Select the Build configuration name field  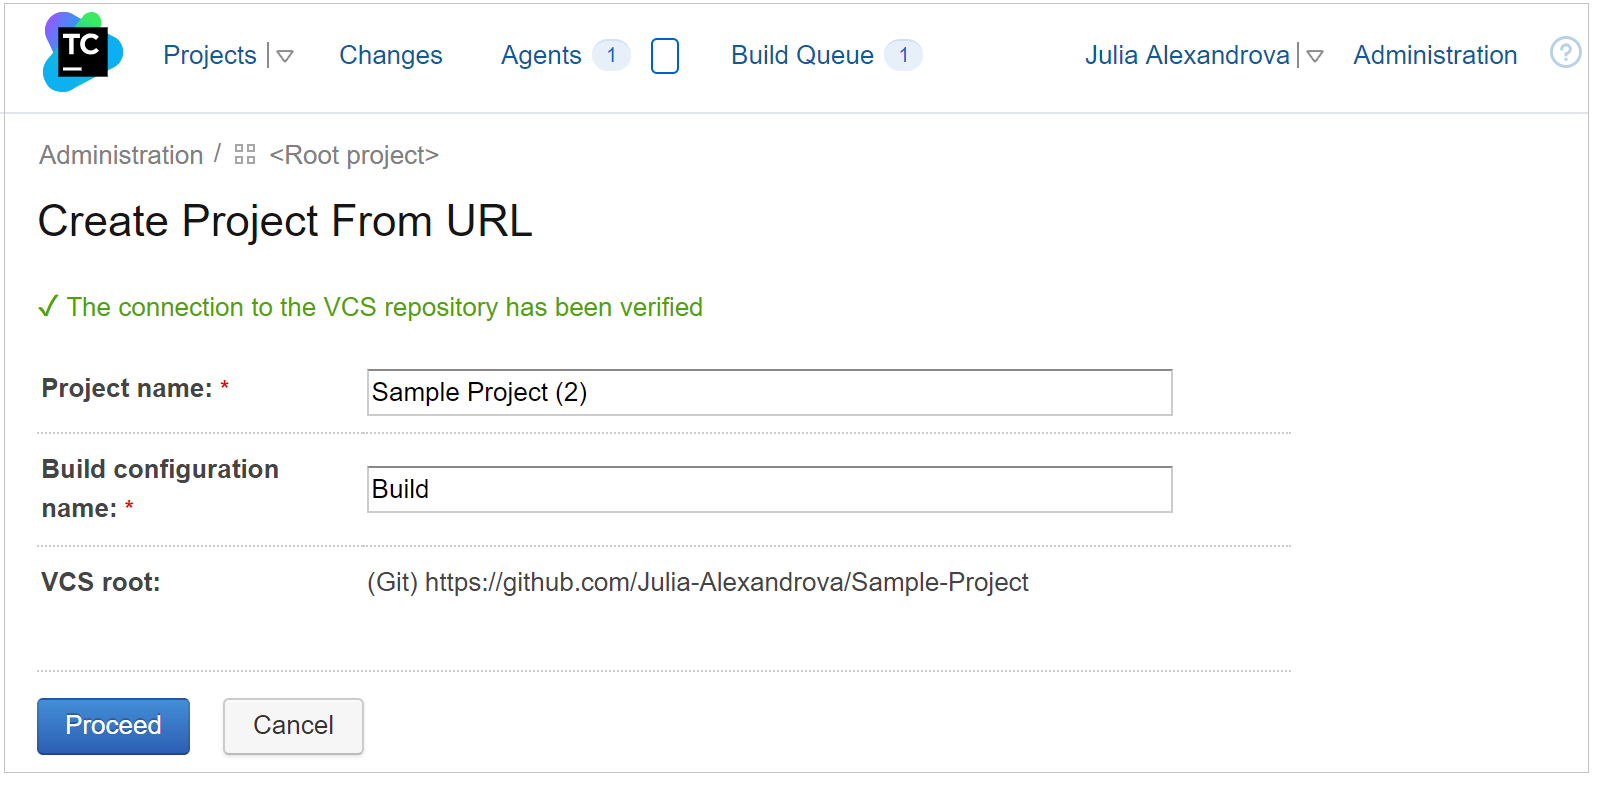(768, 489)
